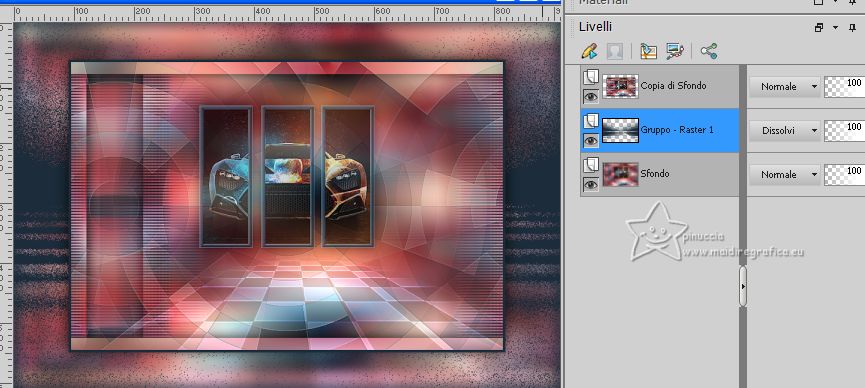Adjust opacity slider of Gruppo - Raster 1
Viewport: 865px width, 388px height.
[x=845, y=130]
